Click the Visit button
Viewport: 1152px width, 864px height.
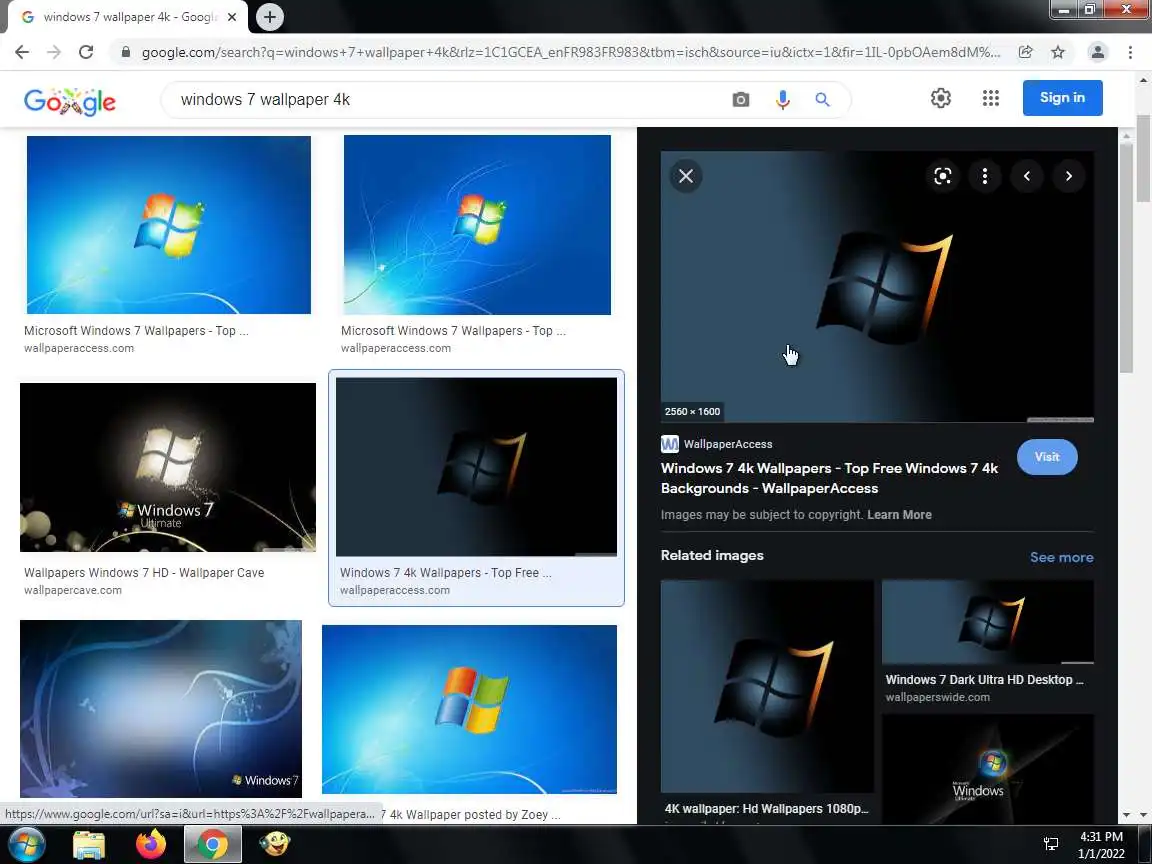tap(1047, 457)
